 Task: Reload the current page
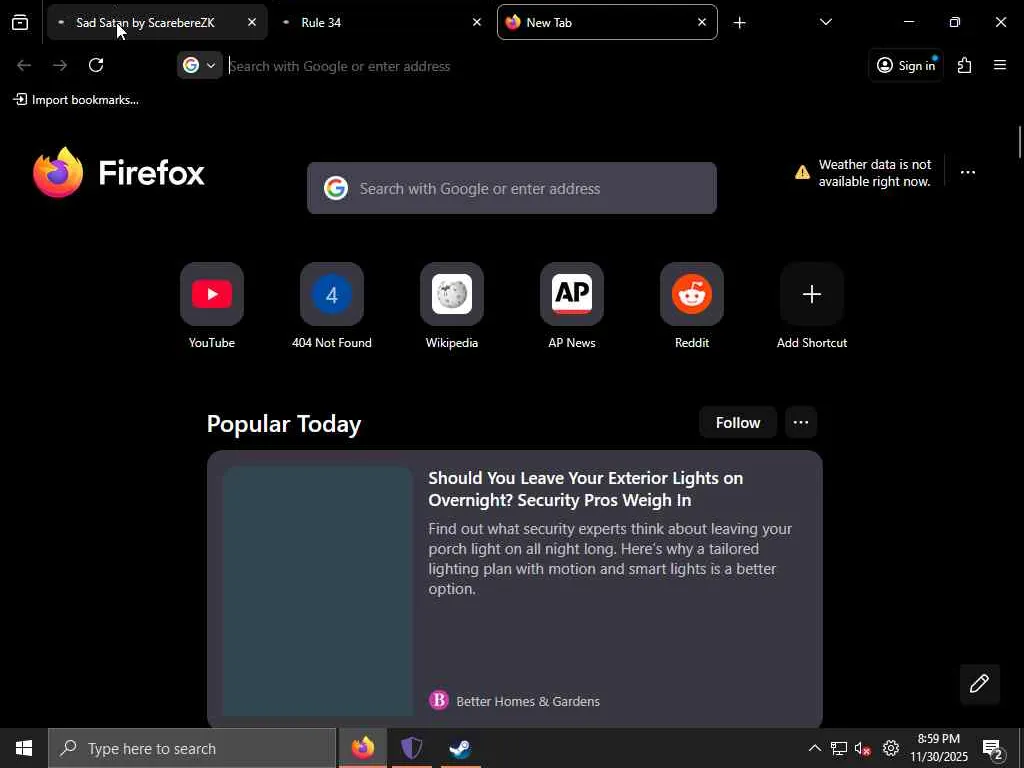pos(96,65)
